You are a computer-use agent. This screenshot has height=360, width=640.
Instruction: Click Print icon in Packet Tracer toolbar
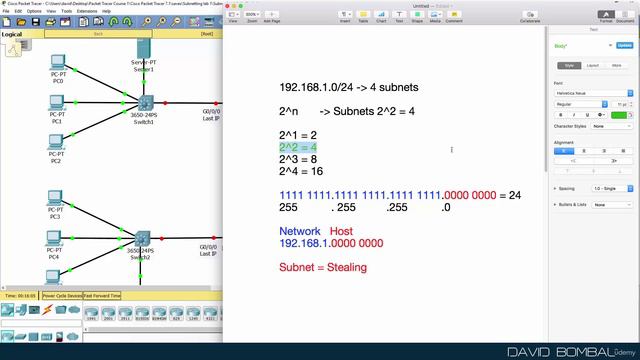click(51, 22)
